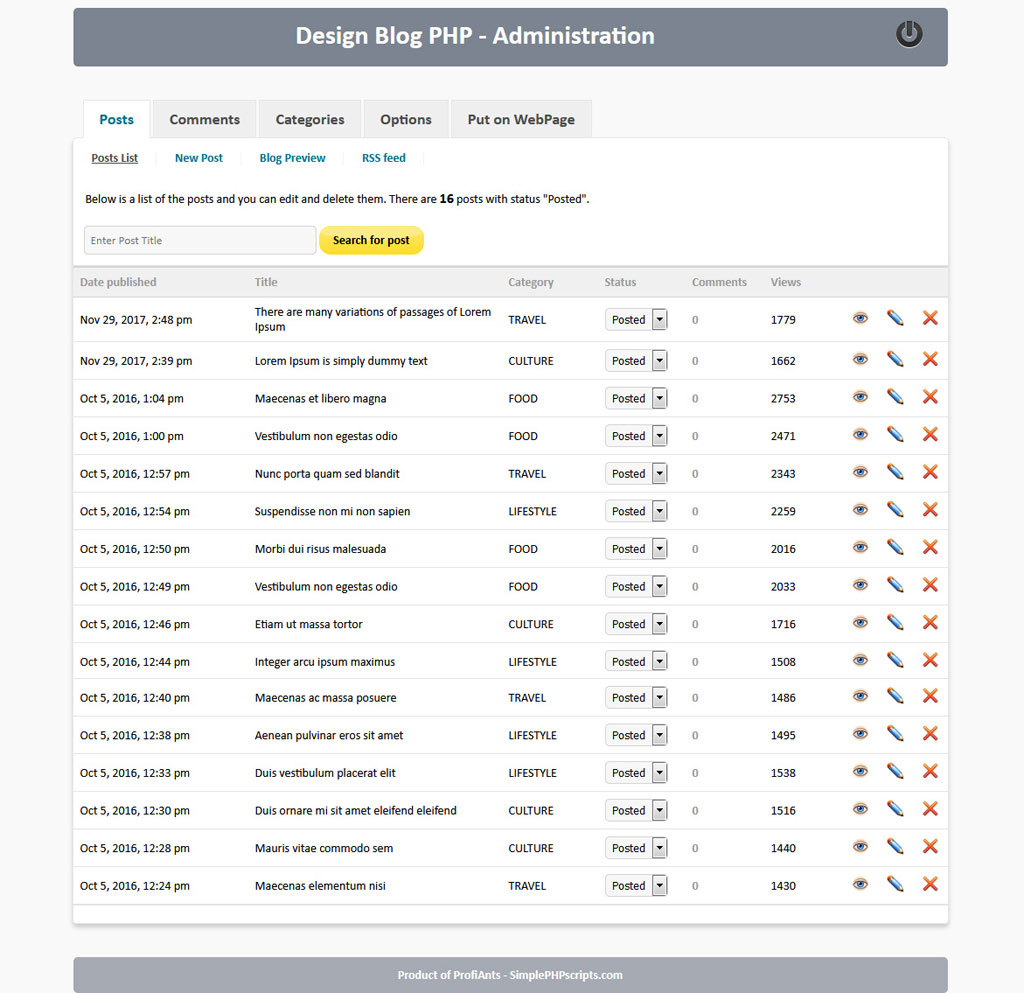Open the Blog Preview link
1024x993 pixels.
coord(292,157)
